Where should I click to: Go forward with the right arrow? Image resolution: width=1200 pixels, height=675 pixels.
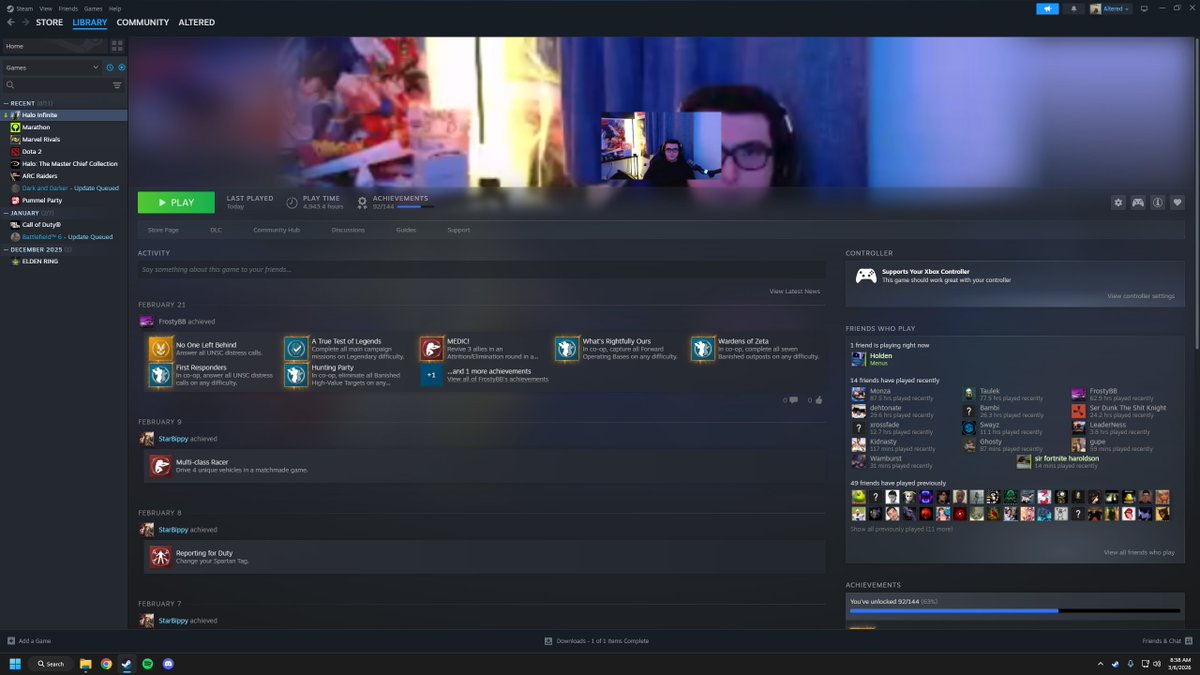coord(25,22)
